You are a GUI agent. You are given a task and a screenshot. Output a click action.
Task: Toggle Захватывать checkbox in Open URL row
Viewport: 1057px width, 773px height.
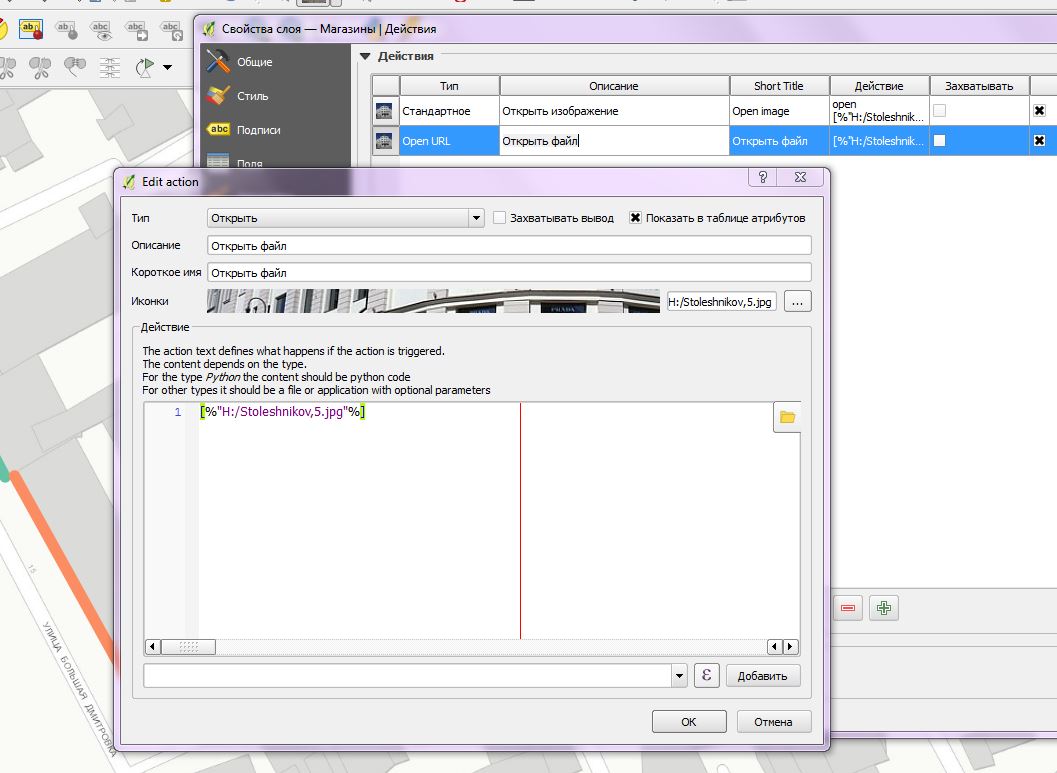939,141
